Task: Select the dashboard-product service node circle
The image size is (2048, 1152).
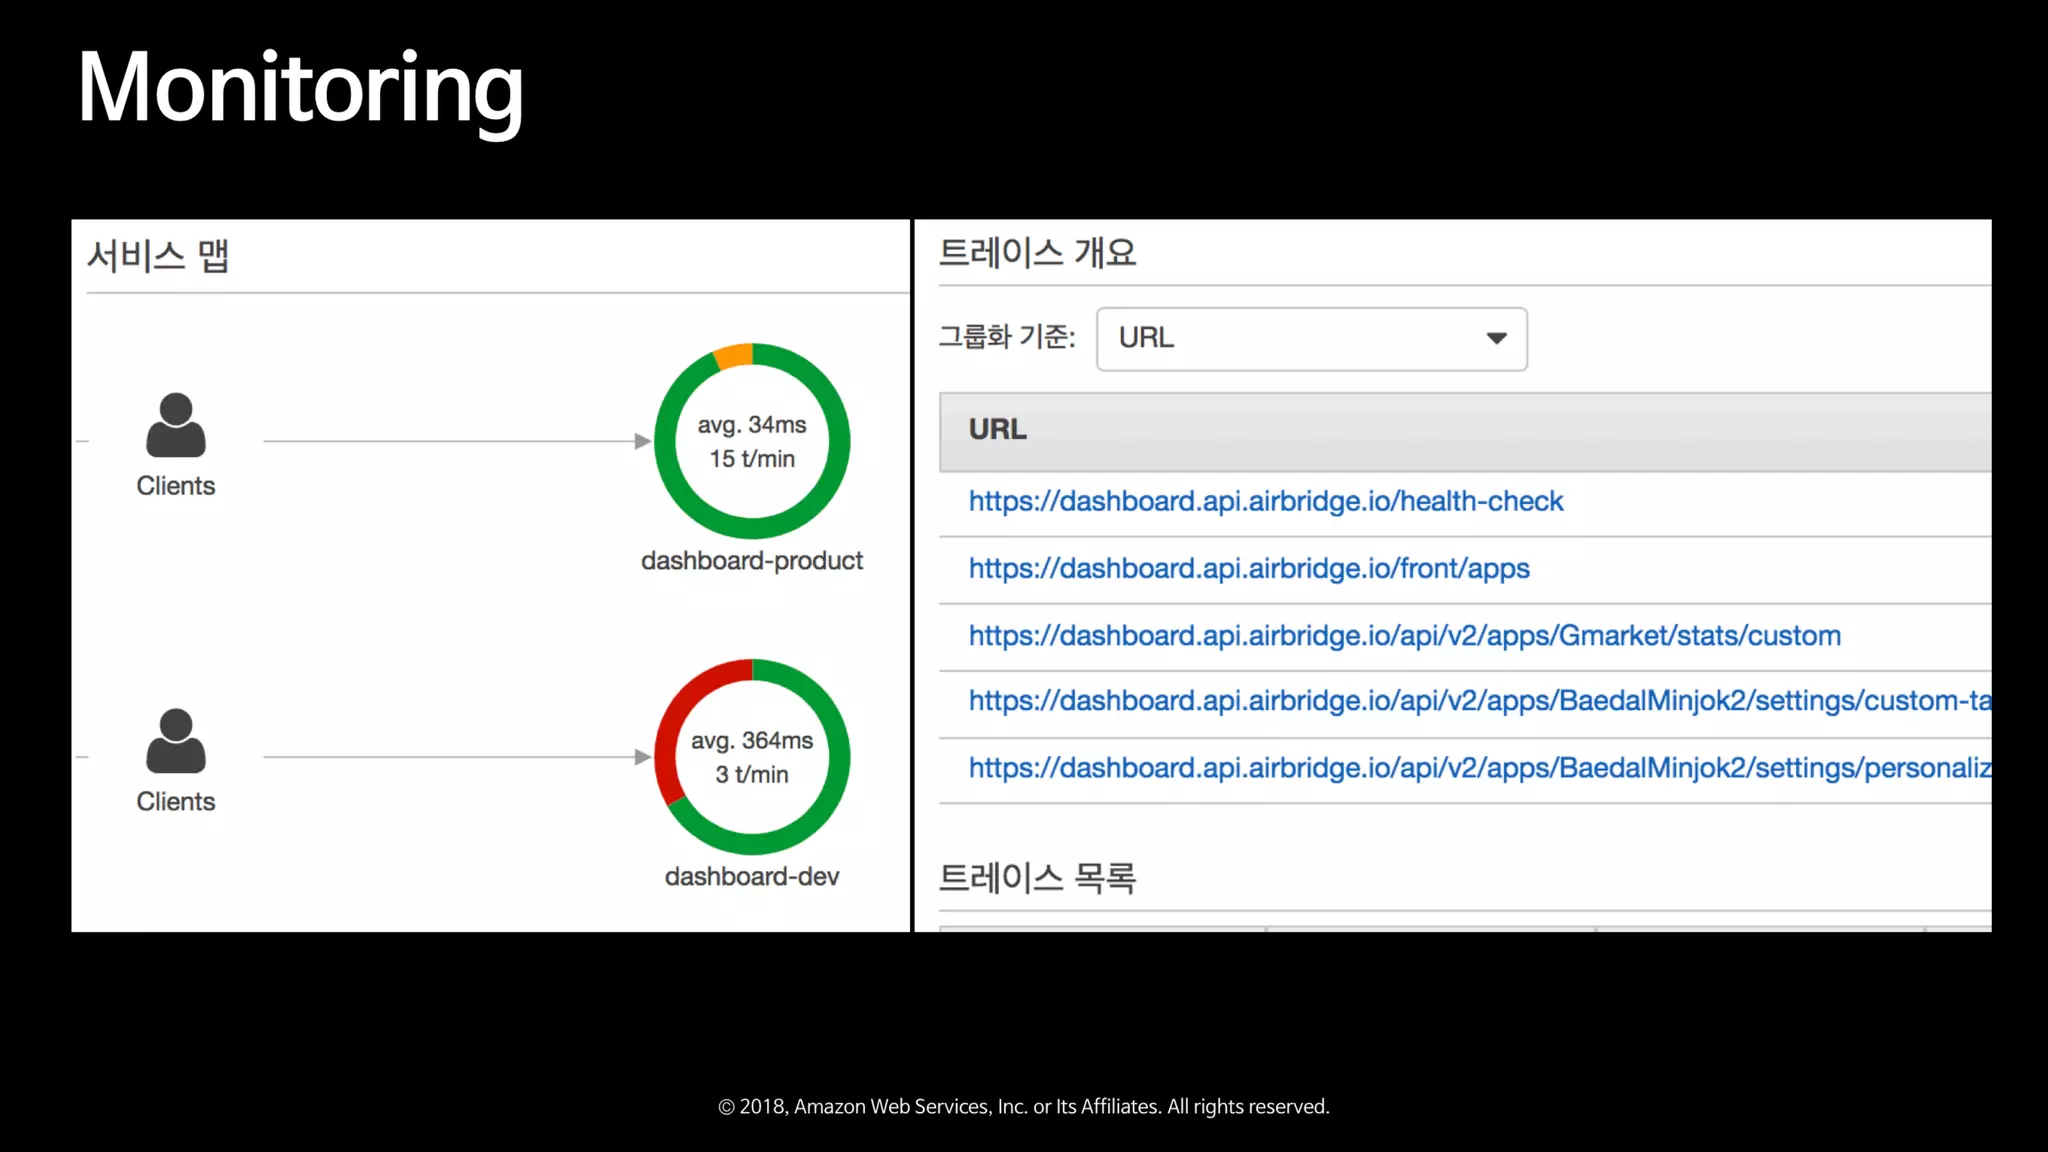Action: tap(752, 441)
